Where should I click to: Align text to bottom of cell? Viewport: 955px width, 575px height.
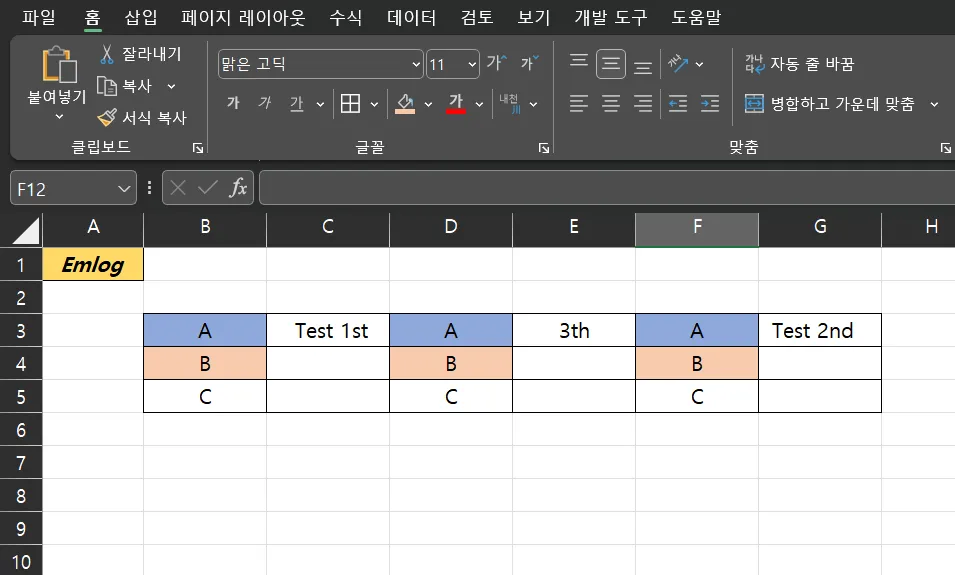click(643, 66)
